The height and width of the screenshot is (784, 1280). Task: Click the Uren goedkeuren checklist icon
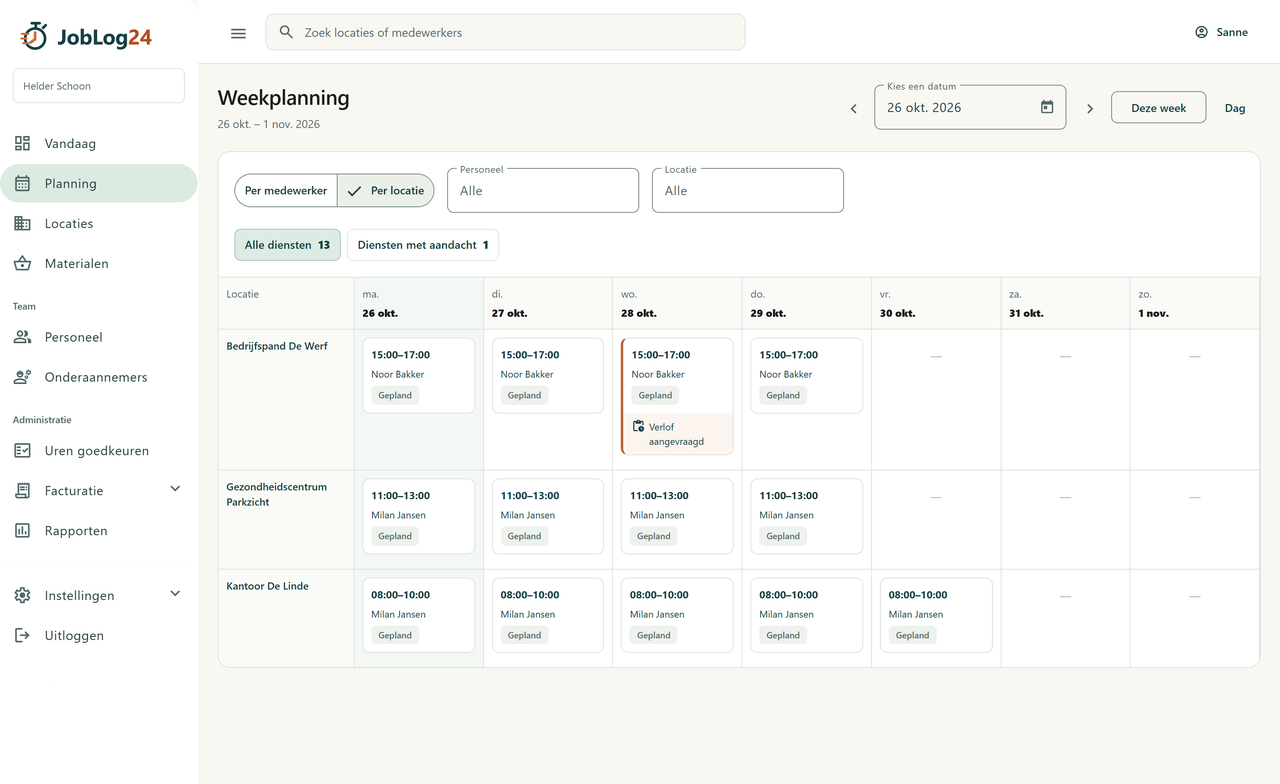22,451
